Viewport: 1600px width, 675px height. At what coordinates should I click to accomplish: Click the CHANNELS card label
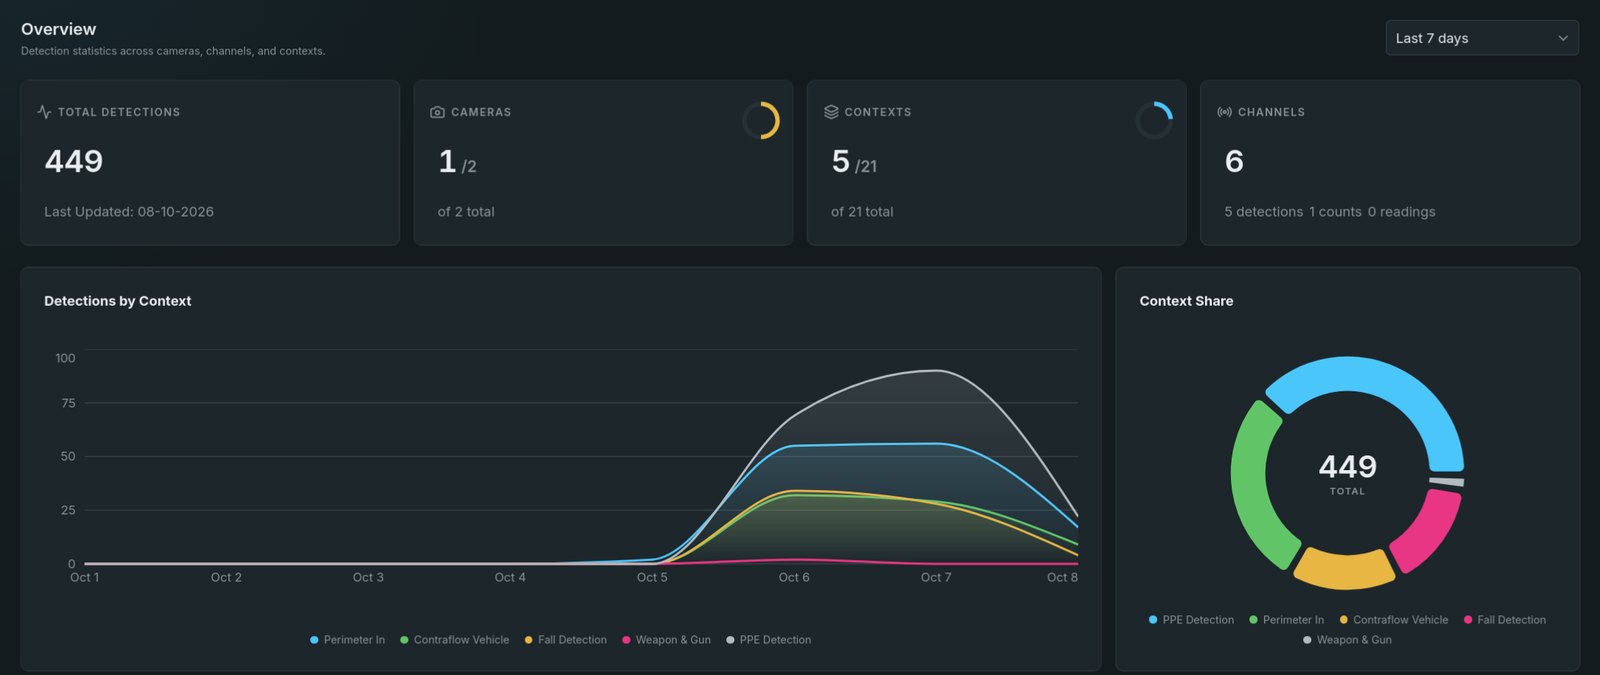[x=1271, y=112]
